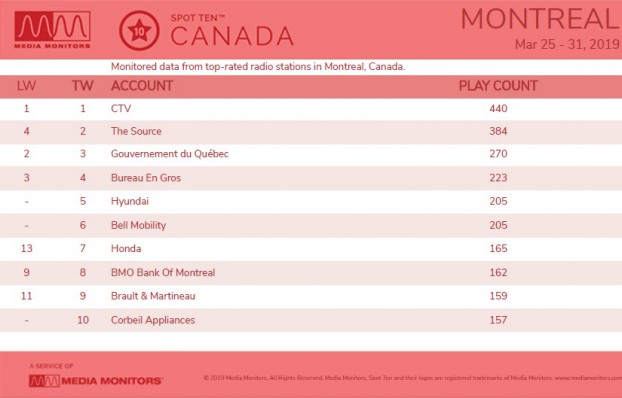This screenshot has width=622, height=398.
Task: Click the Bureau En Gros entry
Action: click(x=146, y=178)
